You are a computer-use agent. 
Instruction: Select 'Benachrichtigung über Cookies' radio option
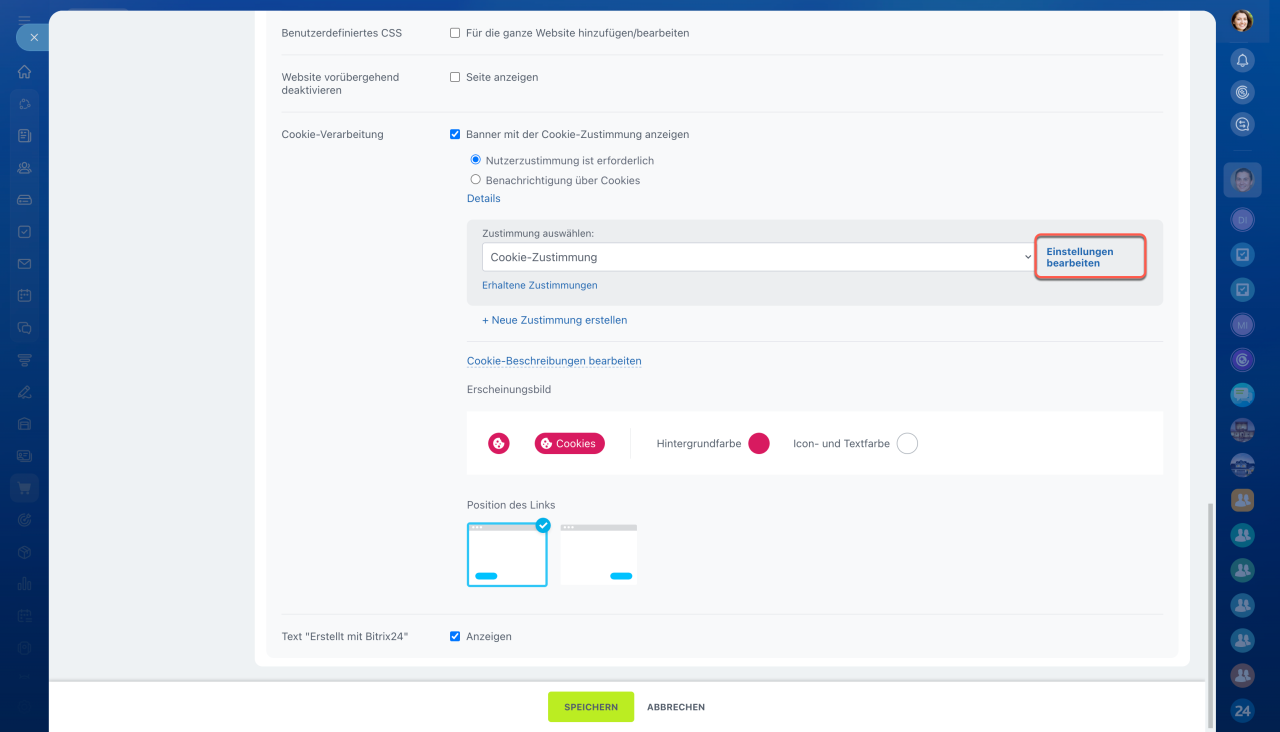476,180
